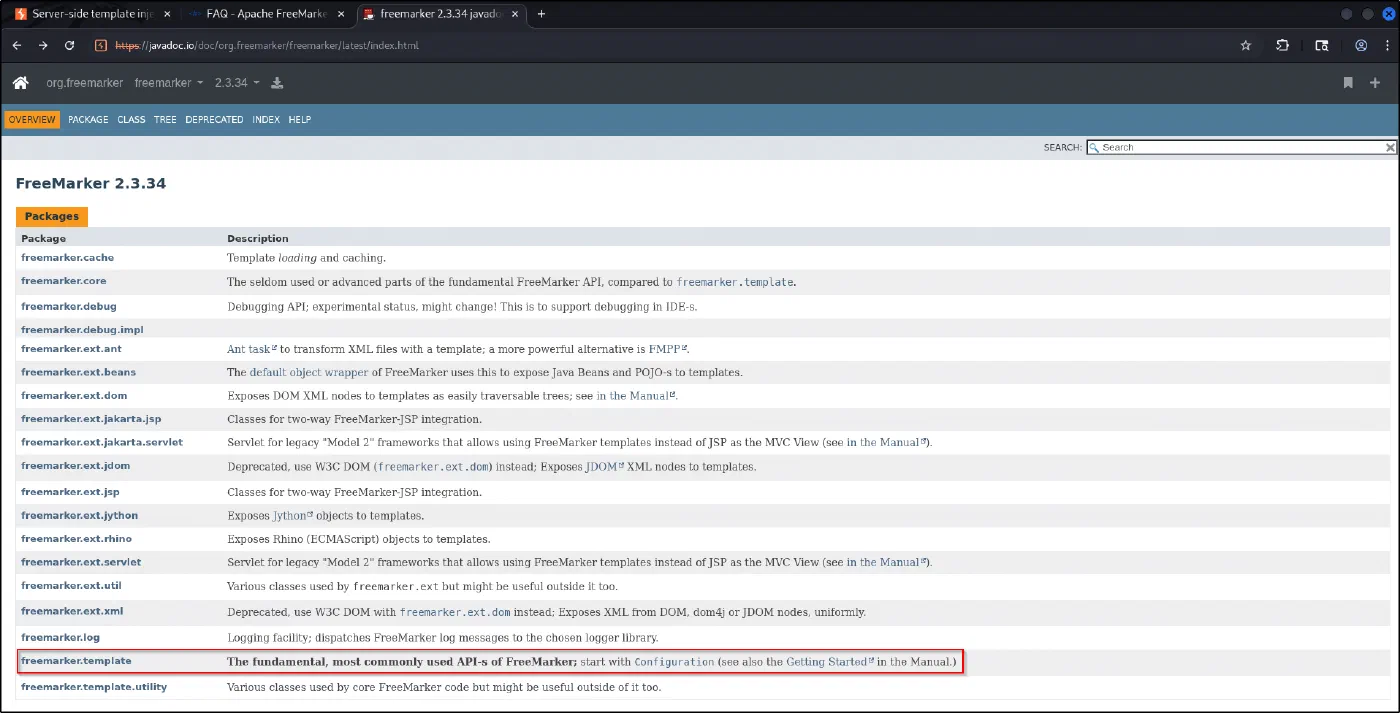Open the freemarker.ext.jdom package

(x=75, y=465)
